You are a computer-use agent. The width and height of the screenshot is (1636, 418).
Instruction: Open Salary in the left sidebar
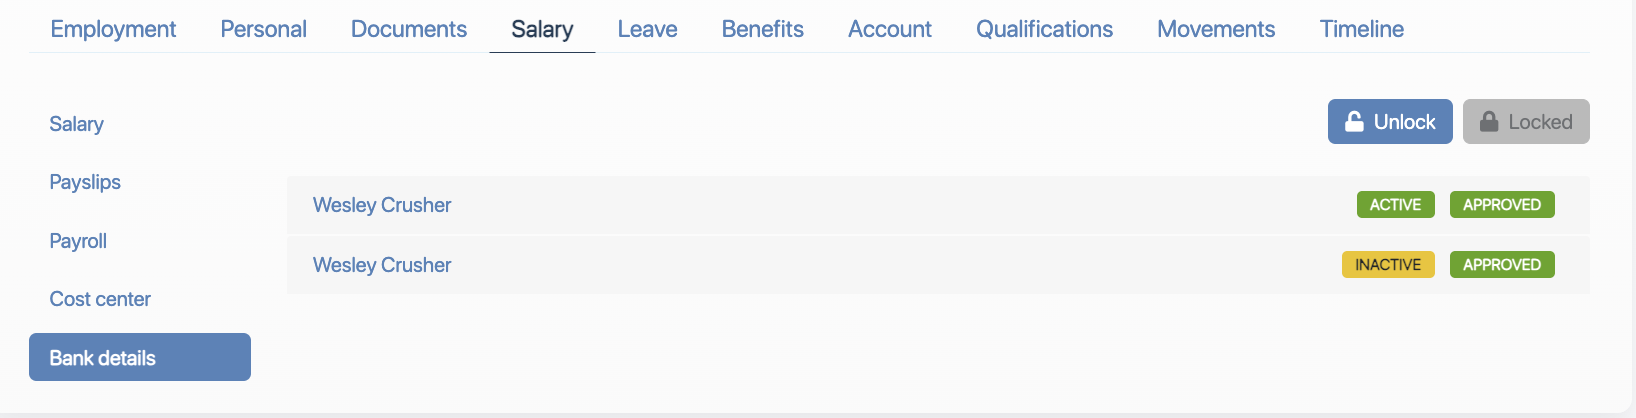coord(76,124)
